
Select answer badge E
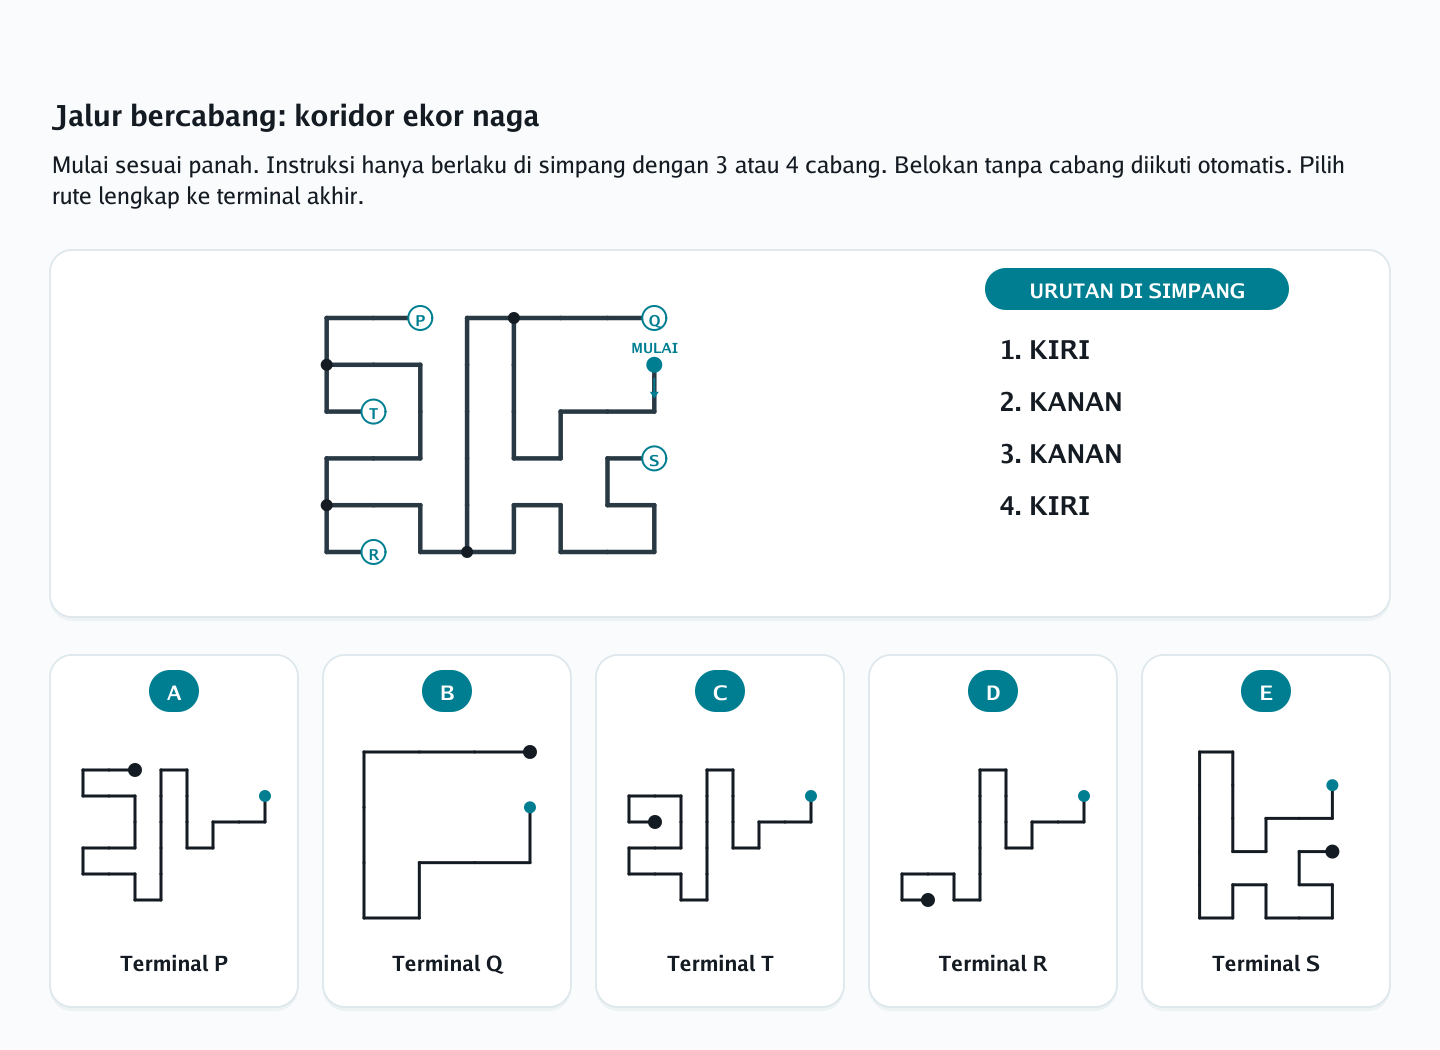click(1266, 691)
